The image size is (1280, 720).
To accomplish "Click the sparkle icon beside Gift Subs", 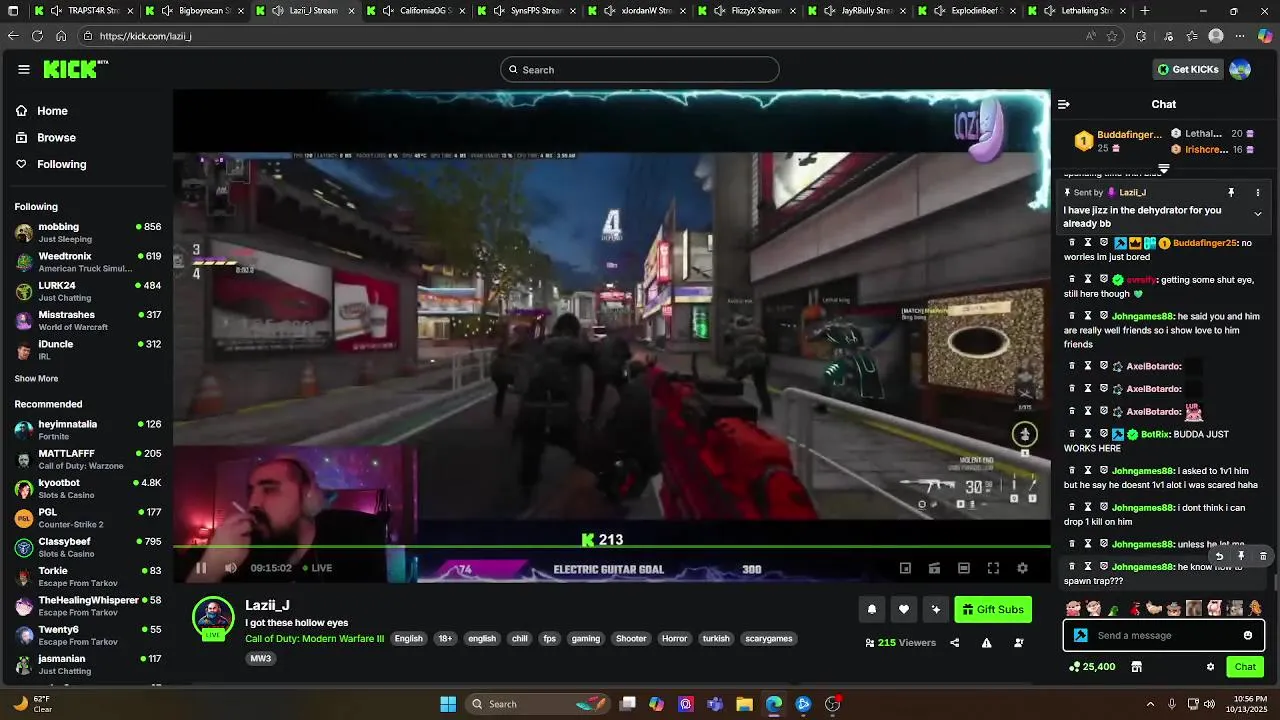I will tap(936, 609).
